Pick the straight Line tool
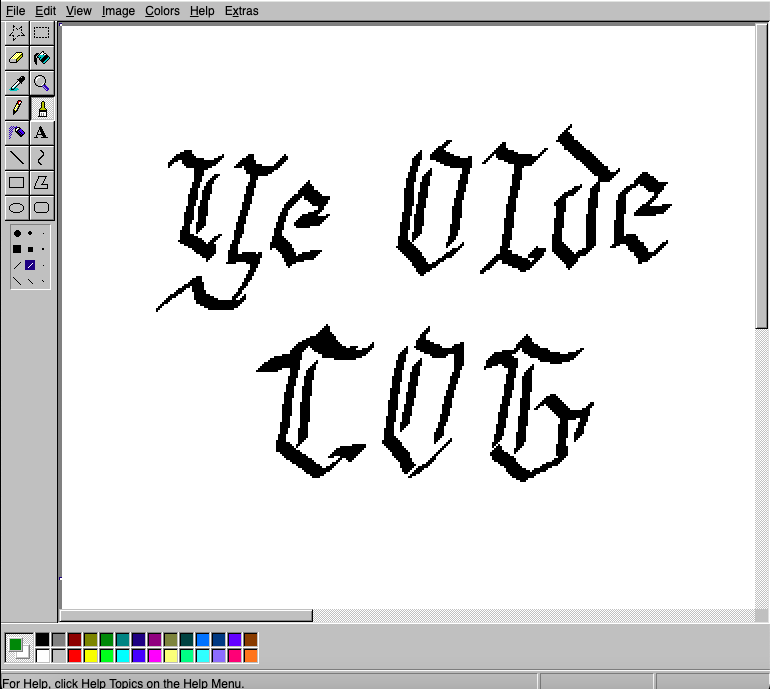The width and height of the screenshot is (770, 689). point(17,158)
